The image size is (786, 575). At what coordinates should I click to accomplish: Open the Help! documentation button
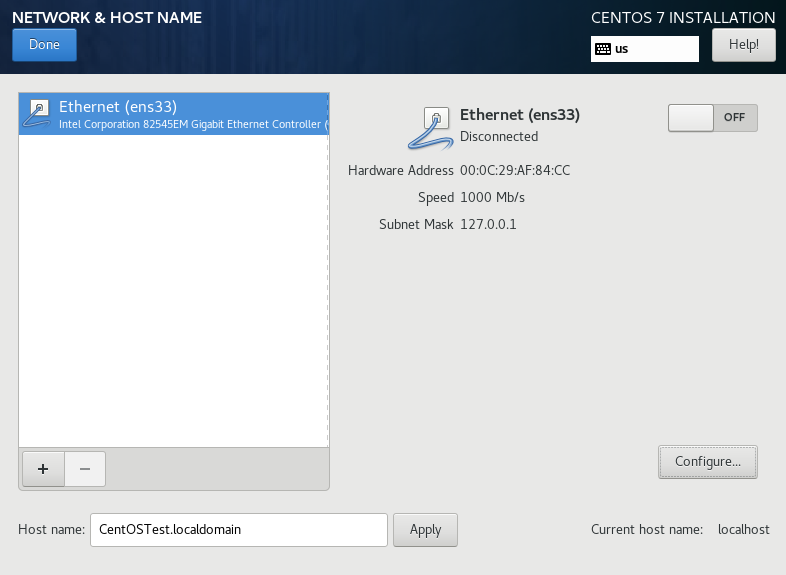[x=743, y=45]
